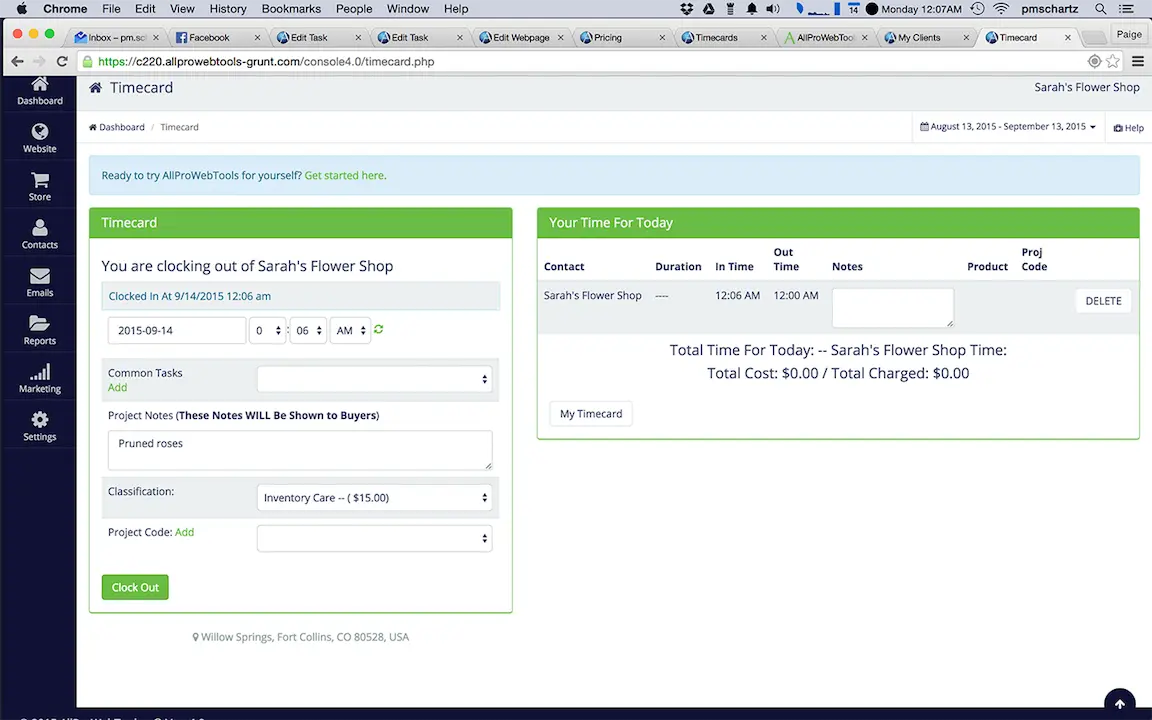Switch to the Pricing tab

[x=622, y=37]
